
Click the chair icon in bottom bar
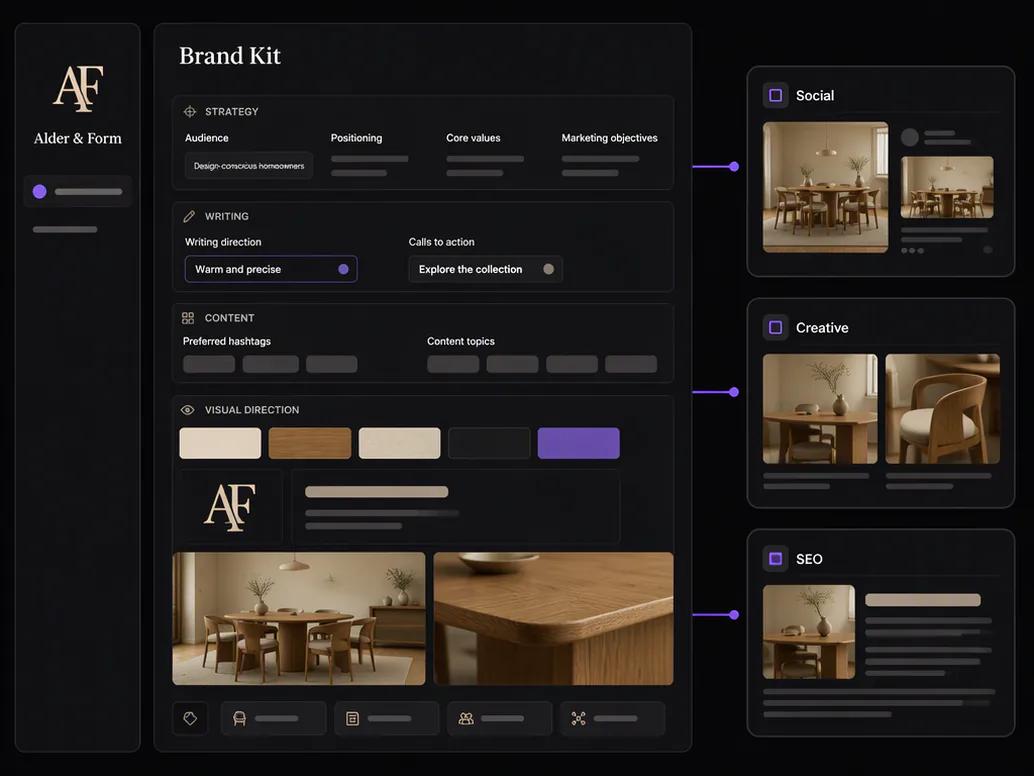[239, 719]
